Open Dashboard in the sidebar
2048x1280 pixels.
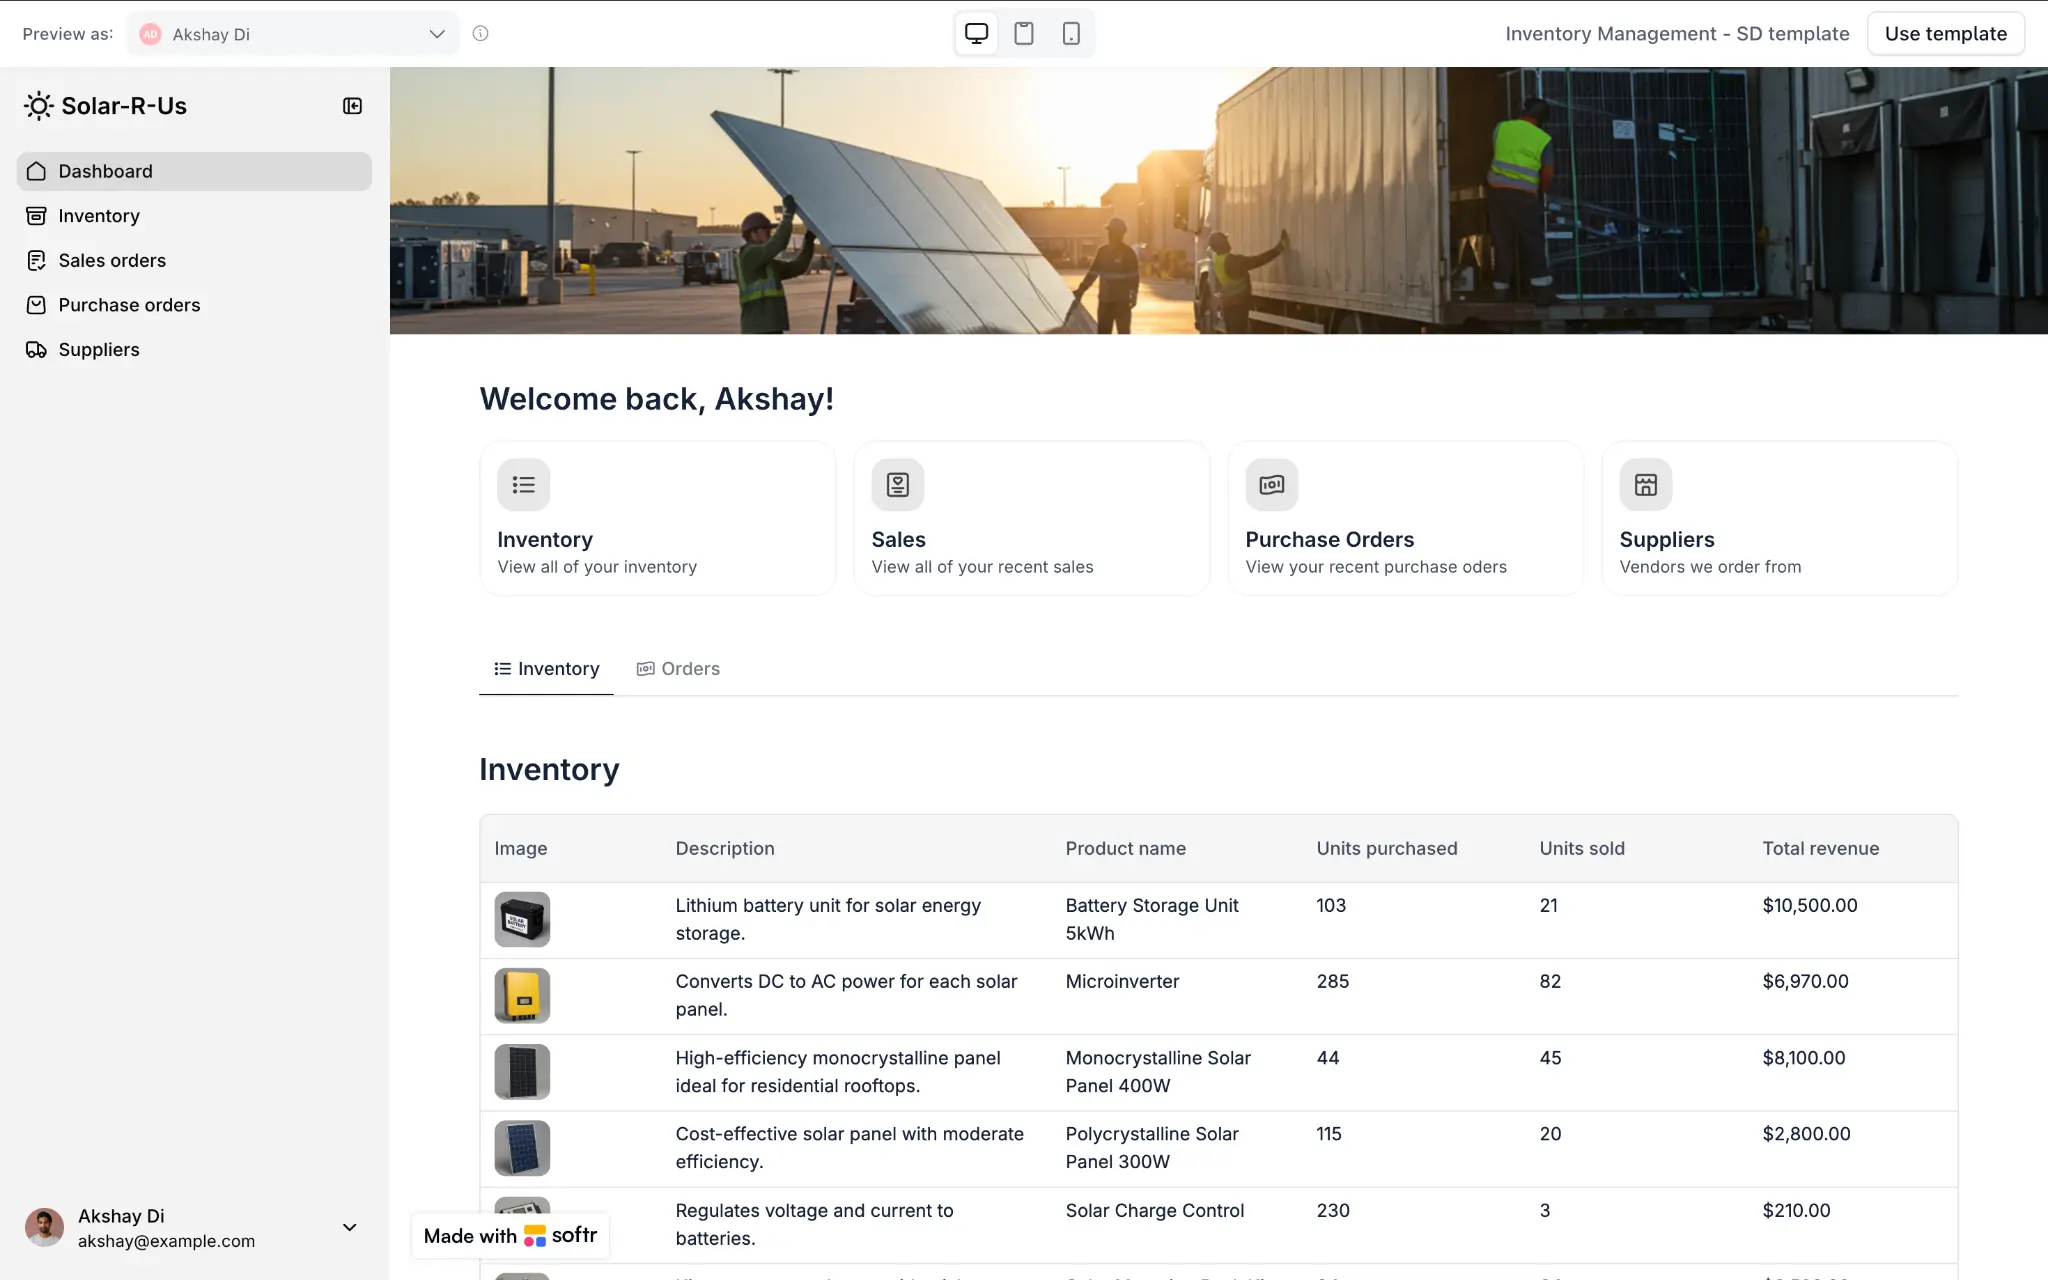pyautogui.click(x=194, y=171)
